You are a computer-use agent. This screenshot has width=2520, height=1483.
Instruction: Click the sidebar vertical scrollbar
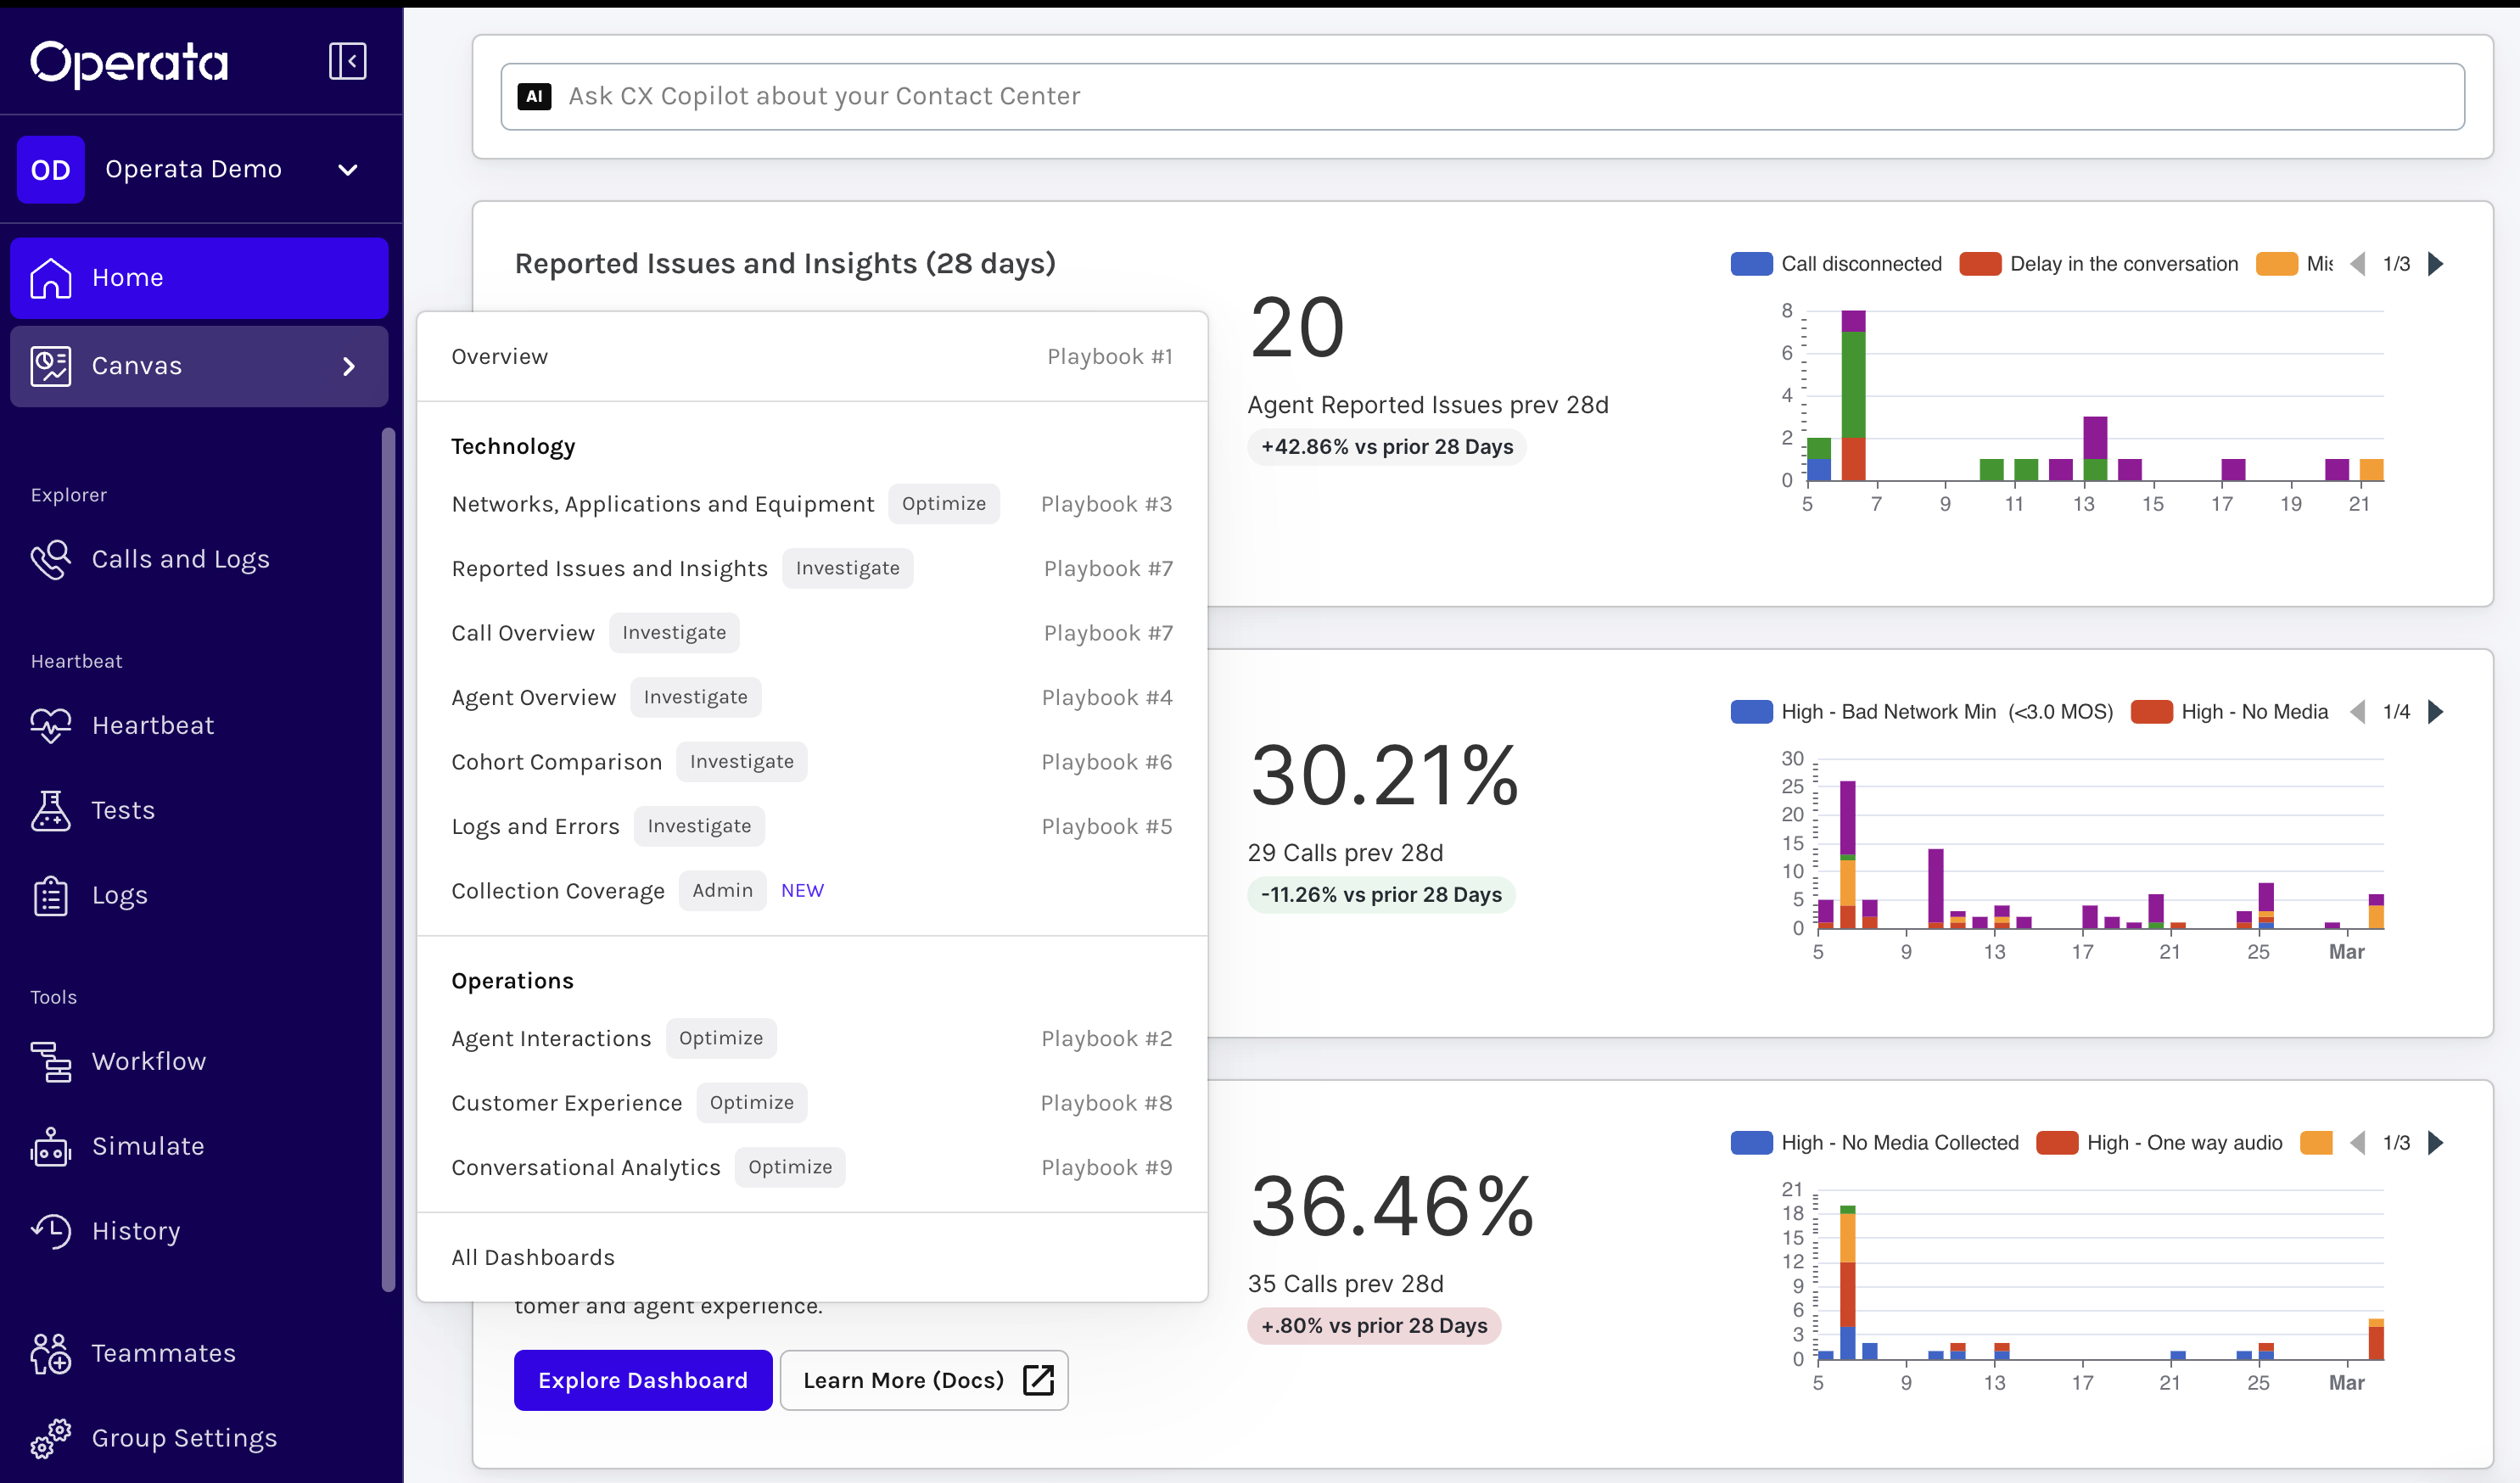click(x=388, y=860)
